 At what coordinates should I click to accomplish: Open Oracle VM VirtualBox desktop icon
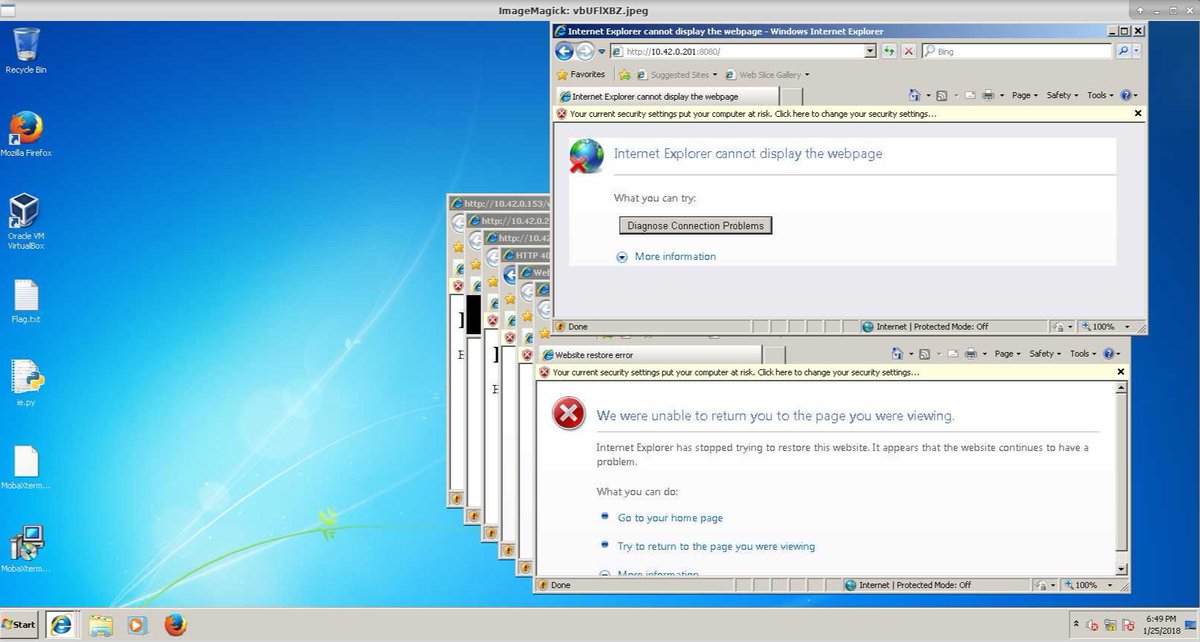(26, 221)
